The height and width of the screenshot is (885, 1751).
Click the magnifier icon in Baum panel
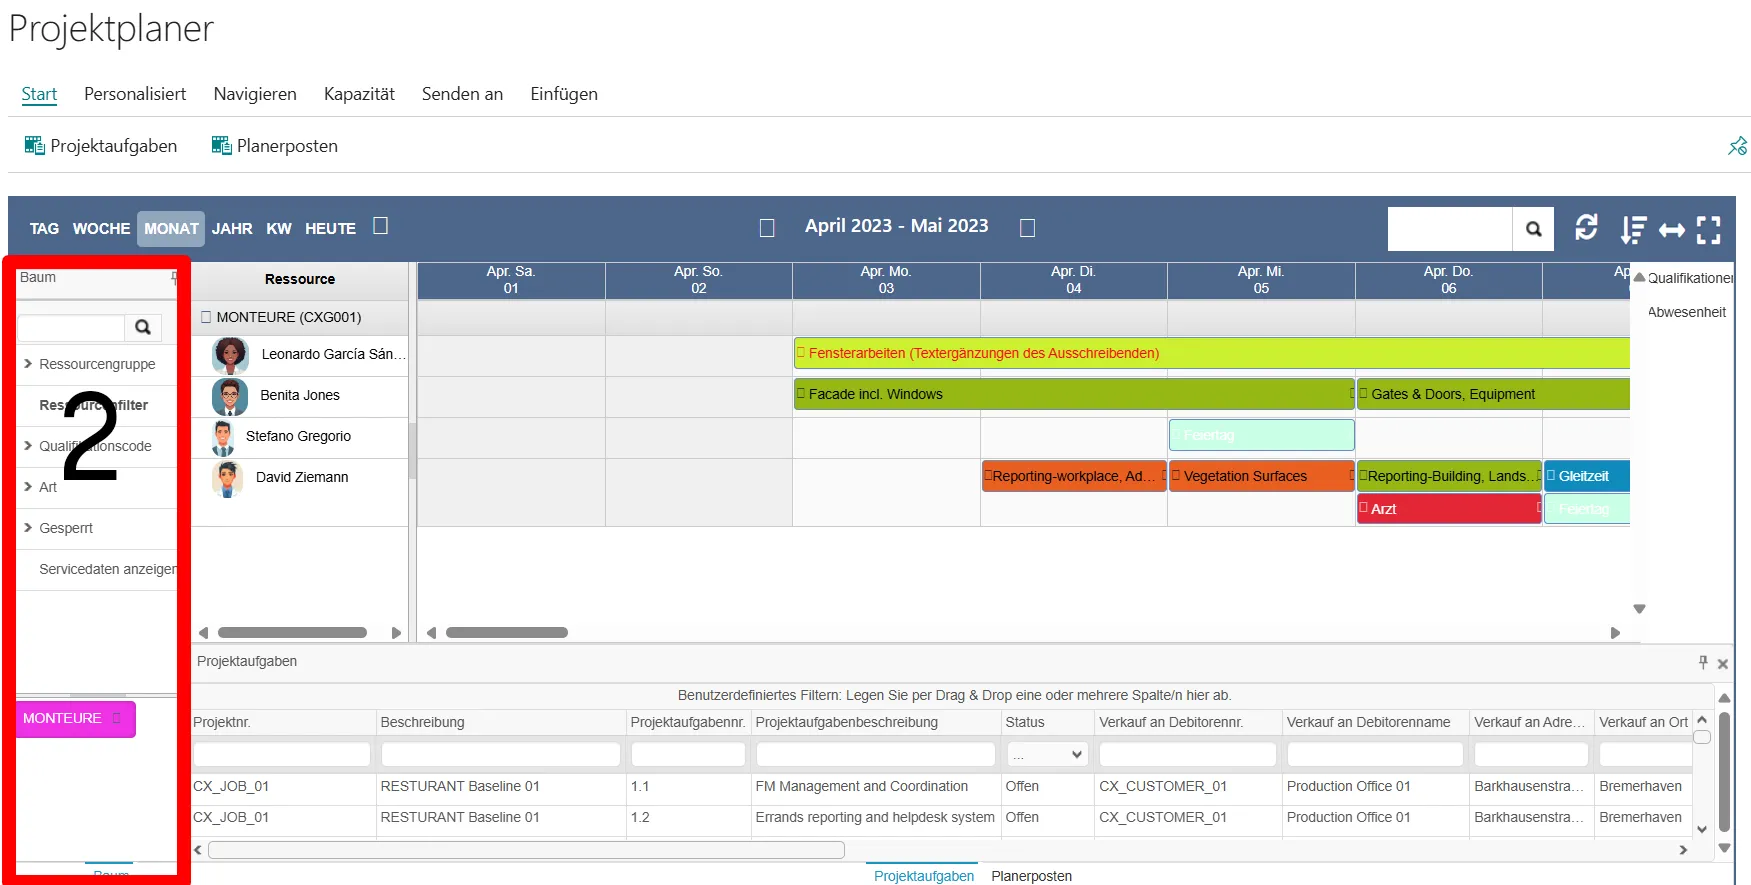point(143,327)
